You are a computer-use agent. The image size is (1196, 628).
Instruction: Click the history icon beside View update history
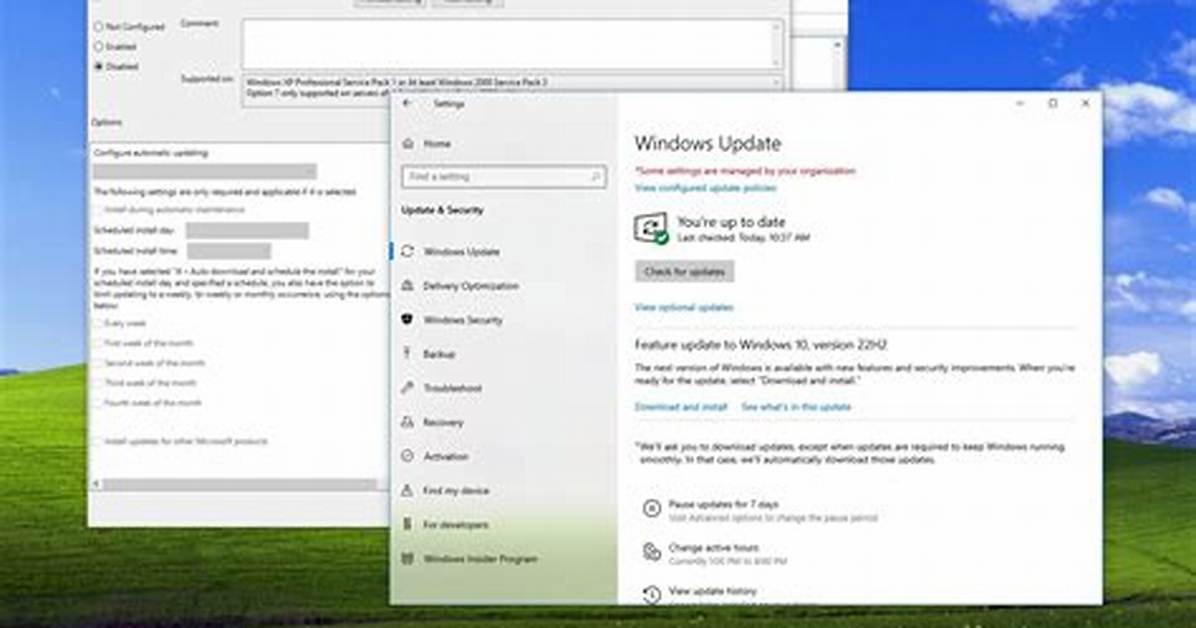click(651, 594)
